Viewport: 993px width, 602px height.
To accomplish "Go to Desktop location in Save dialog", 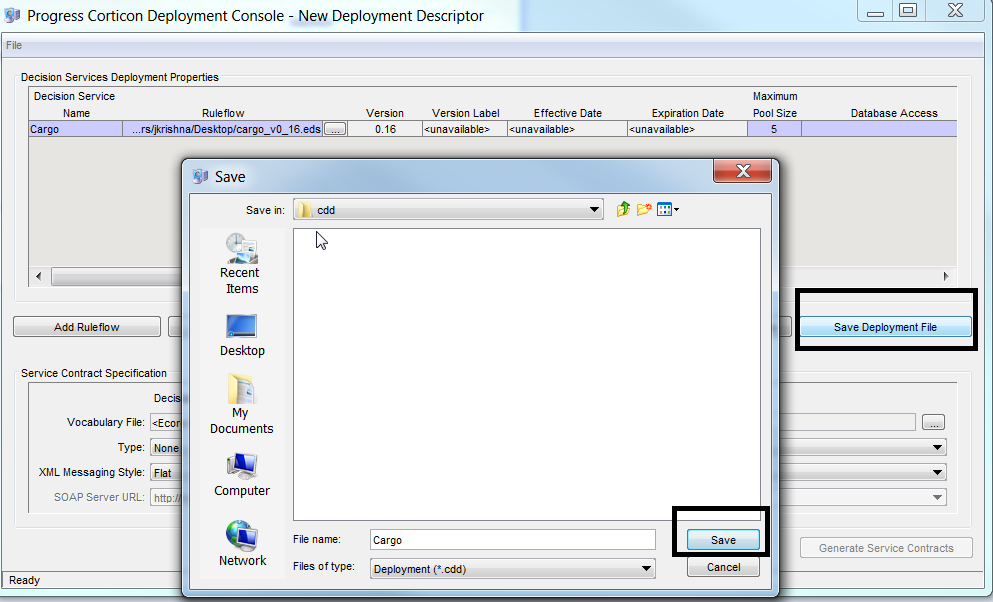I will [x=241, y=335].
